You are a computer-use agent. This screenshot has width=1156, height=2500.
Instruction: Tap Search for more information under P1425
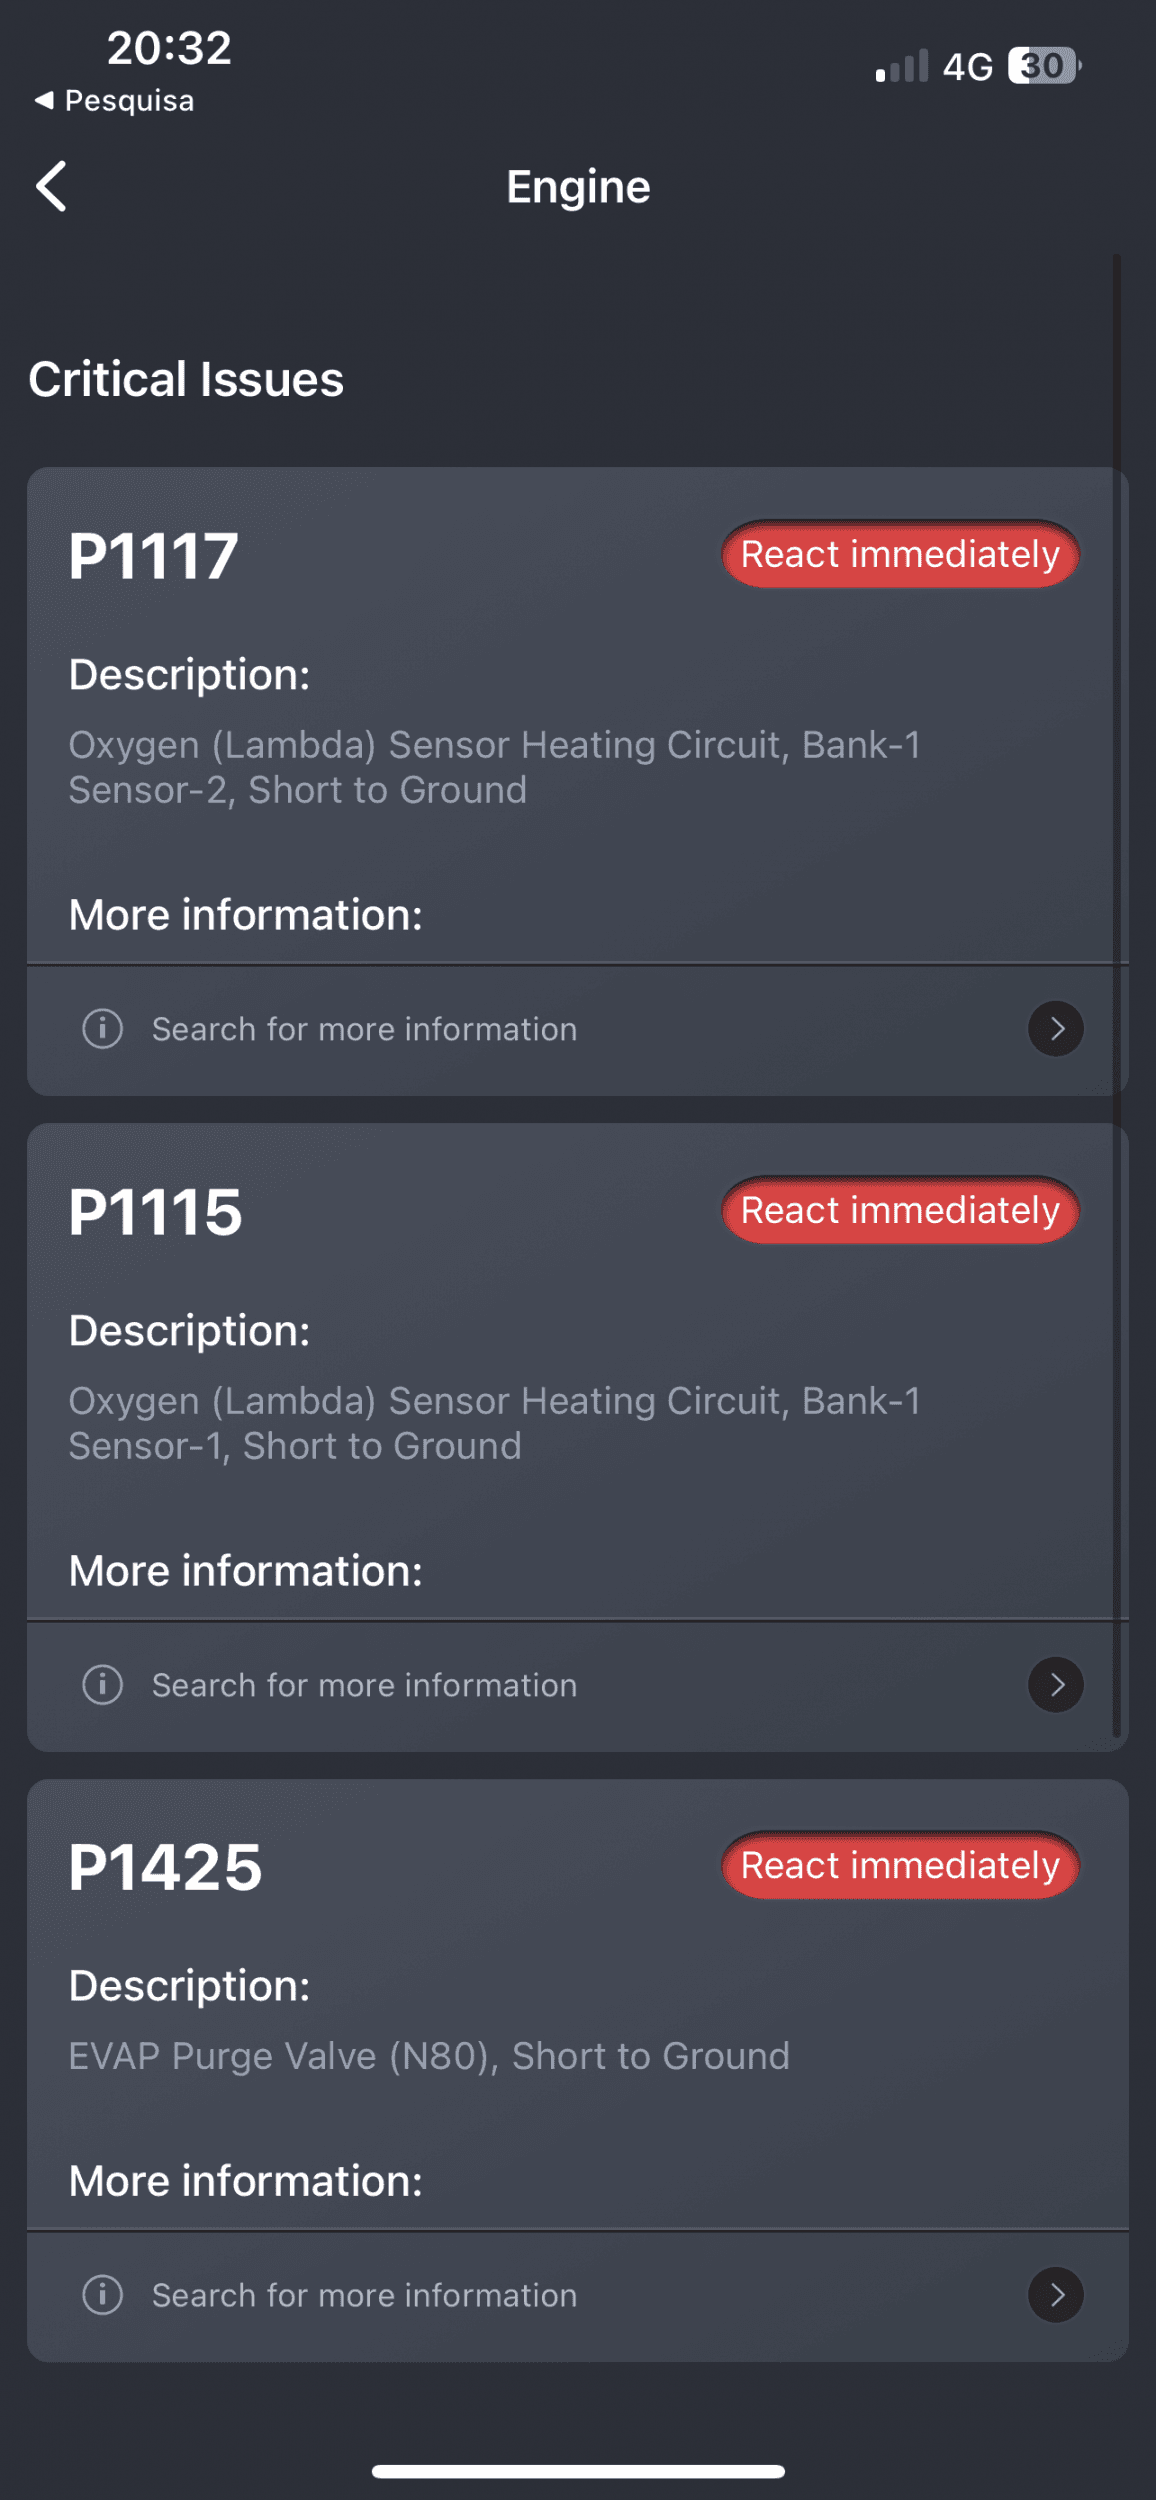click(x=365, y=2295)
